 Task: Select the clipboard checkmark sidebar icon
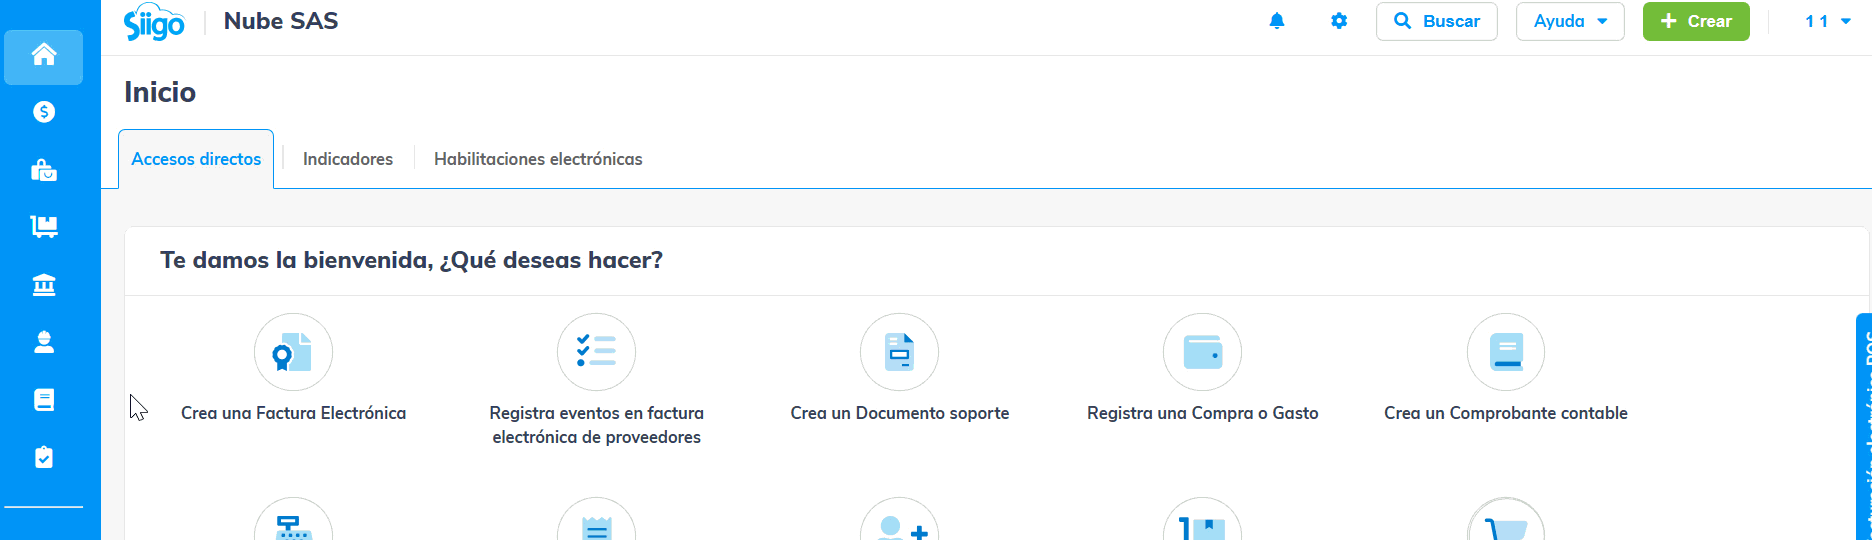[44, 457]
